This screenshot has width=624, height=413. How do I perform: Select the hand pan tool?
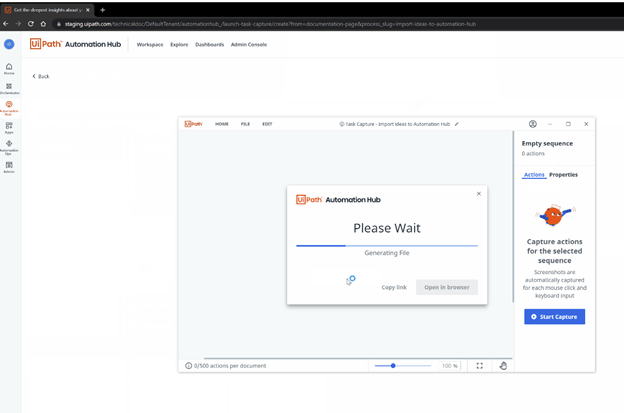click(503, 366)
